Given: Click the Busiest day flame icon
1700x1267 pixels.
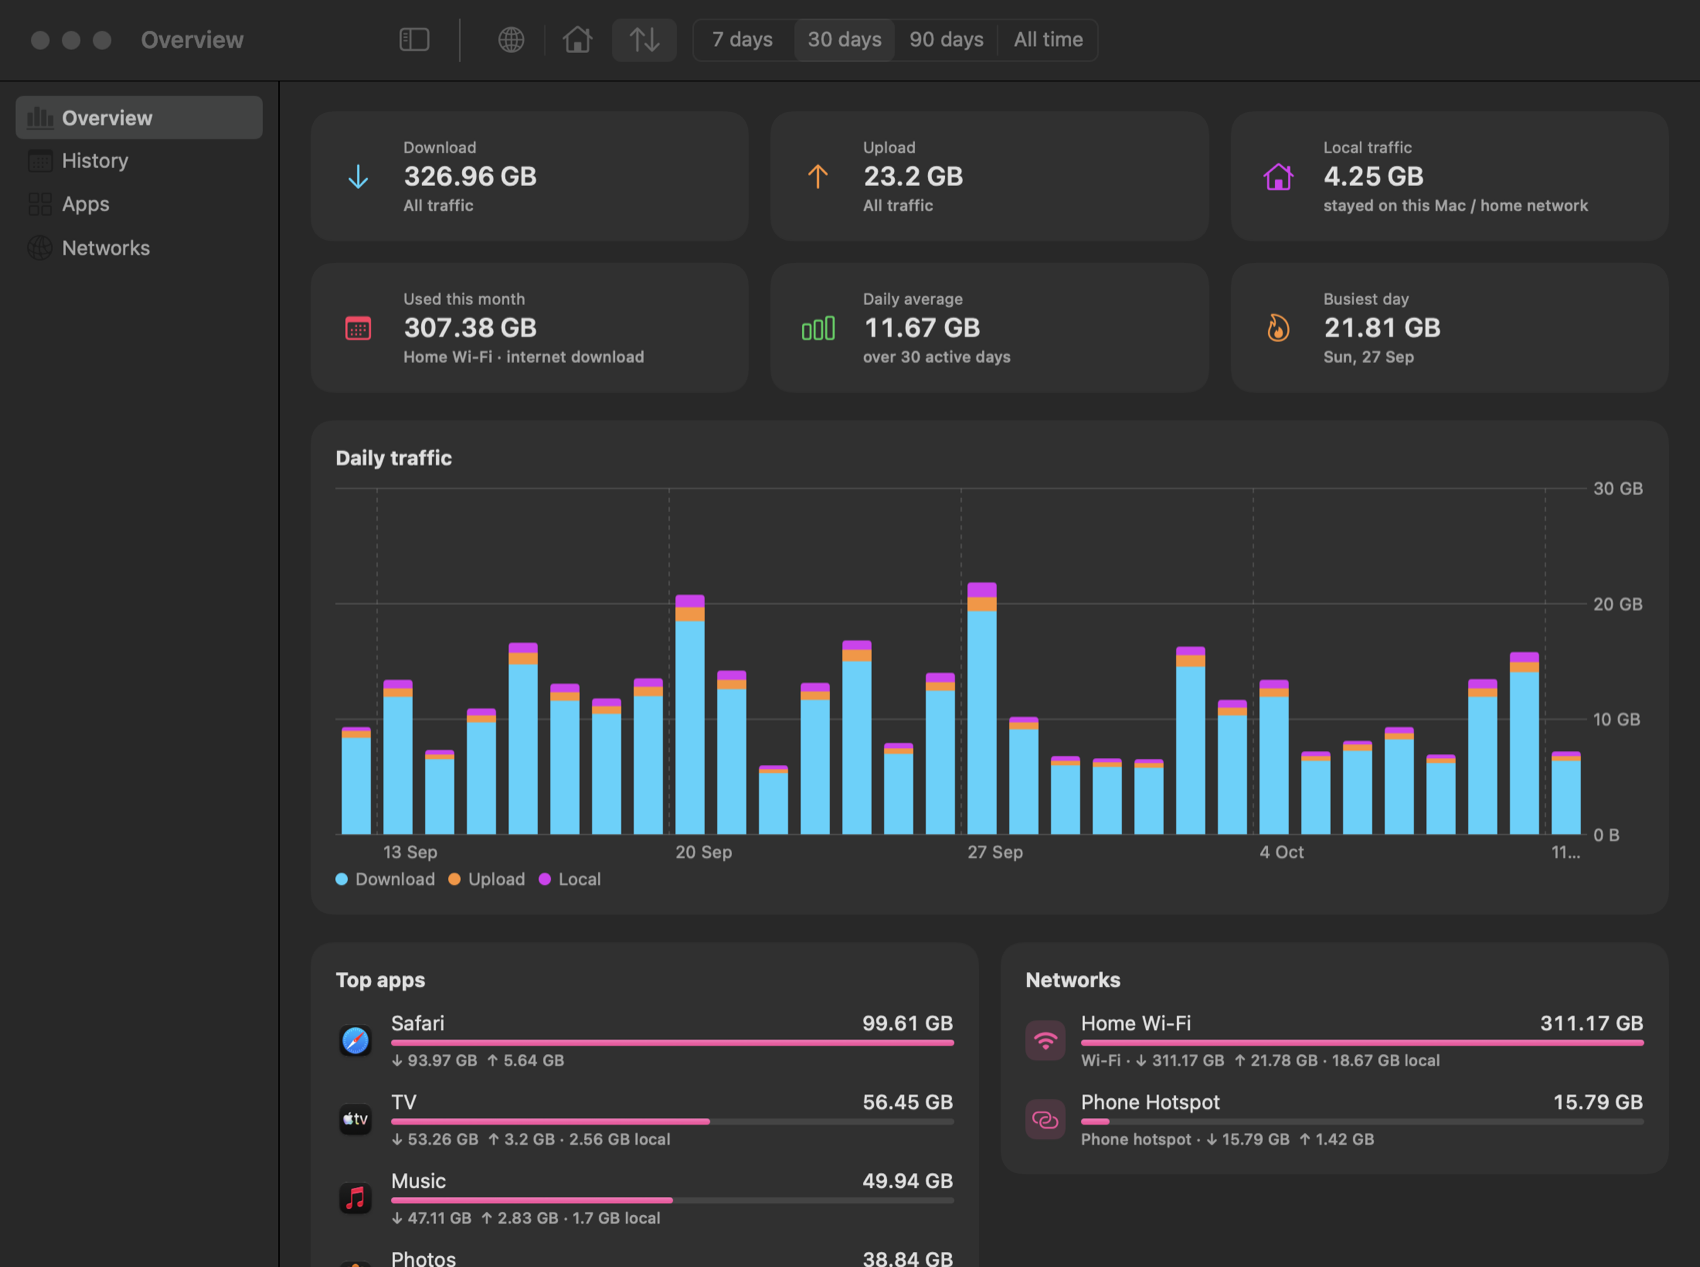Looking at the screenshot, I should 1278,328.
